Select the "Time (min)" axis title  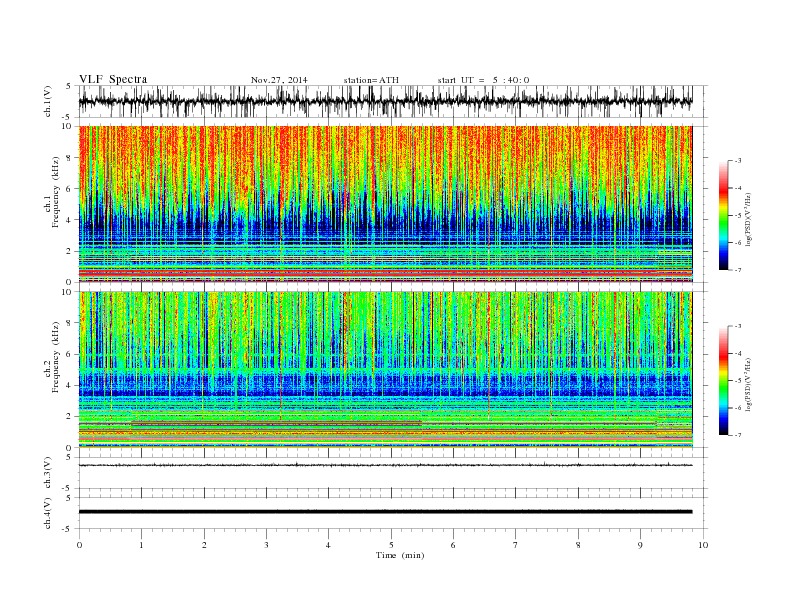[x=400, y=555]
